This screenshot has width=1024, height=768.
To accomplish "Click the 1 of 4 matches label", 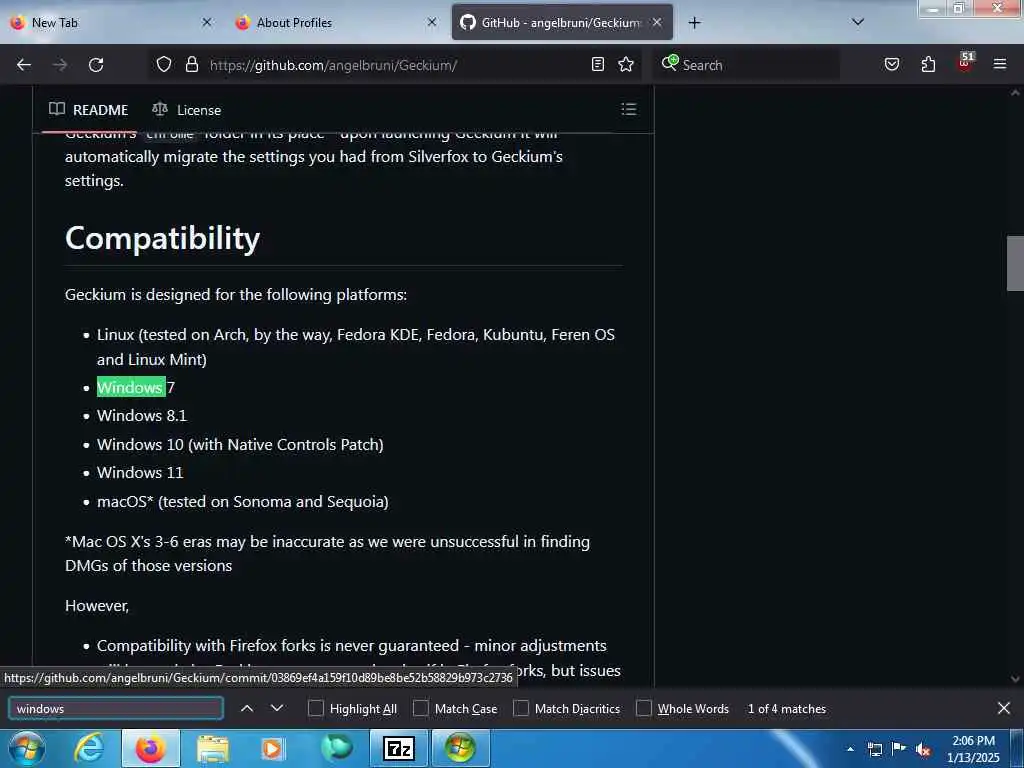I will [x=787, y=709].
